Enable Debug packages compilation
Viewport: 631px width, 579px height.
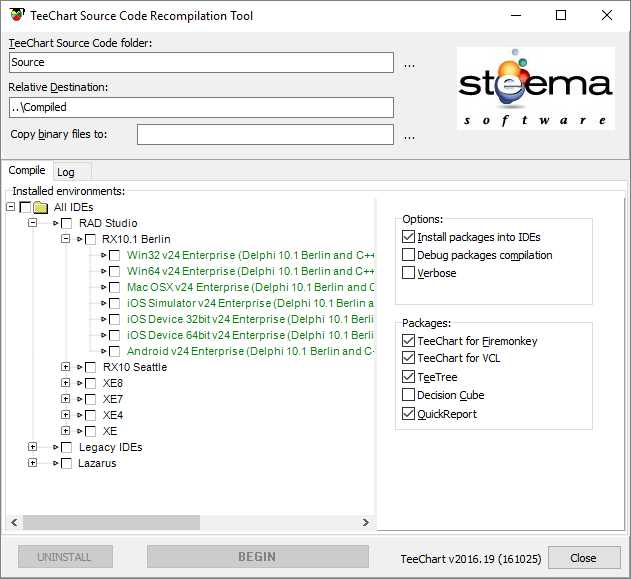408,255
